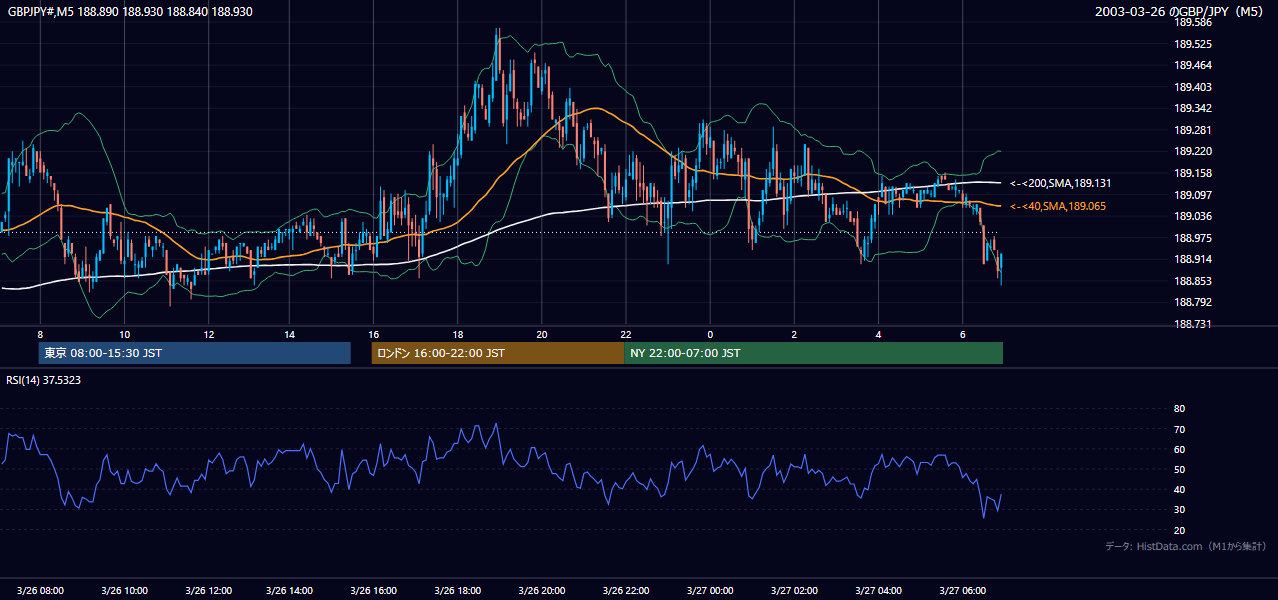The height and width of the screenshot is (600, 1278).
Task: Click price axis value 188.853
Action: [x=1192, y=281]
